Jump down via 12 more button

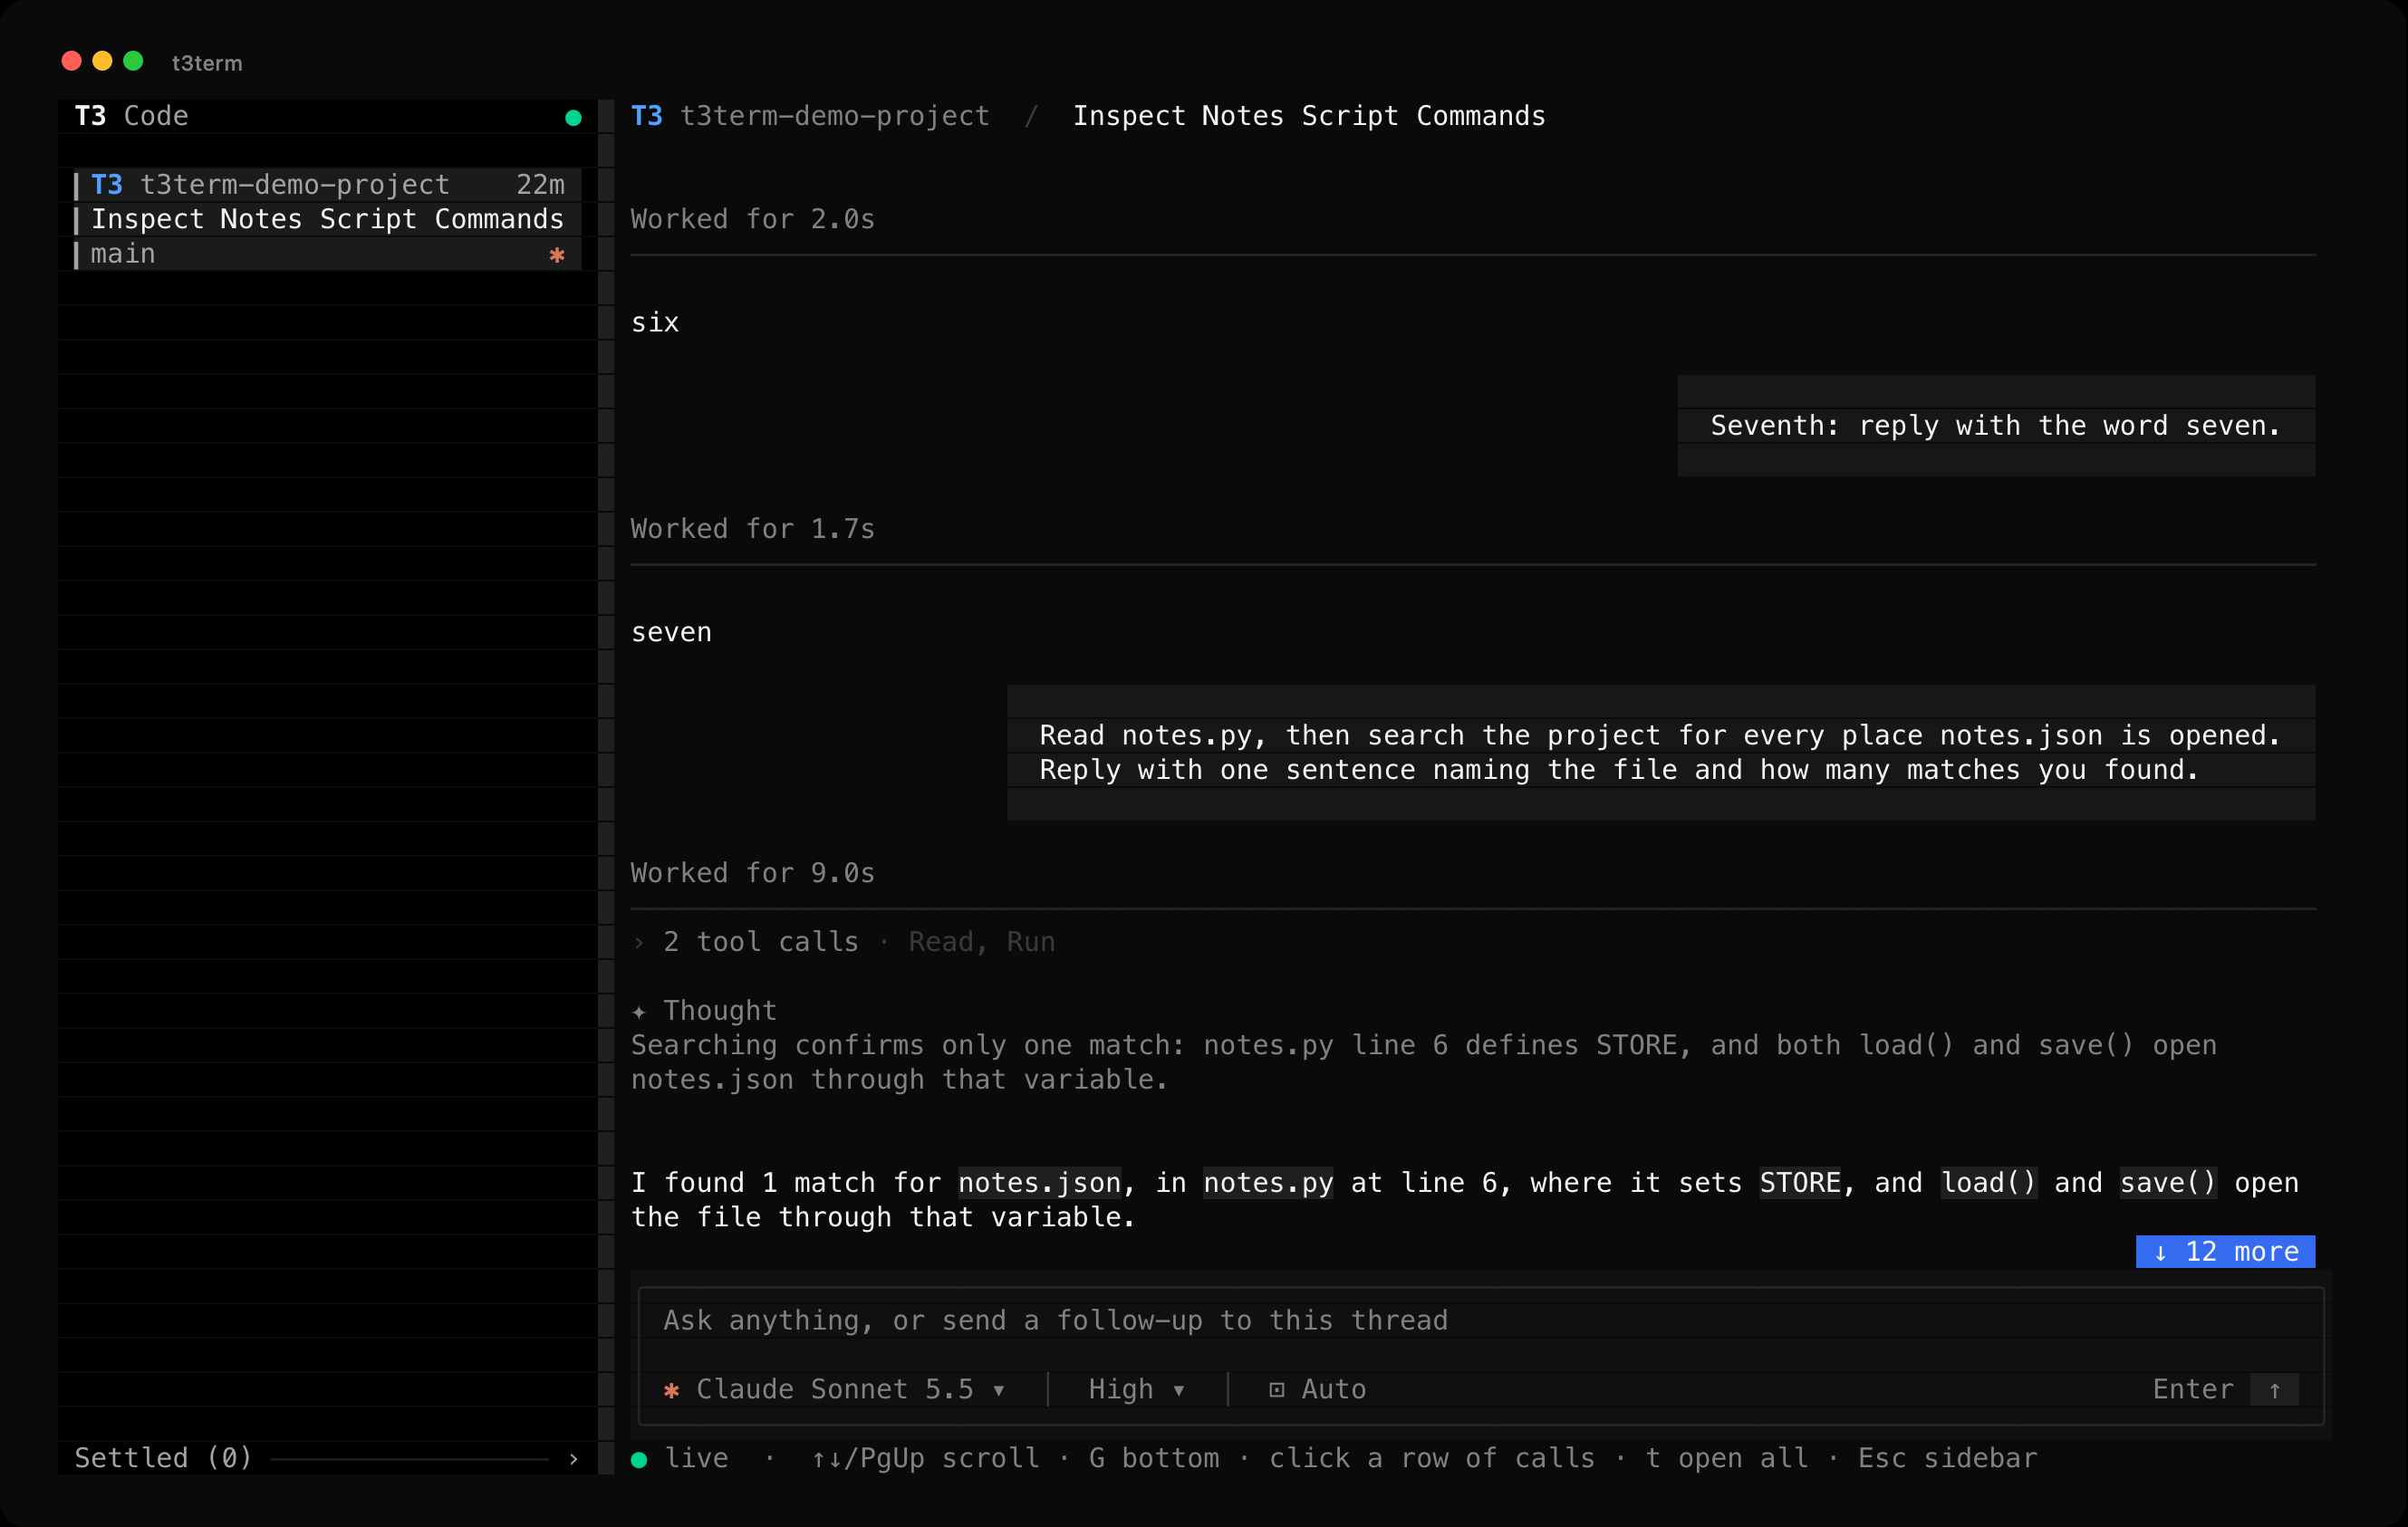click(x=2225, y=1251)
